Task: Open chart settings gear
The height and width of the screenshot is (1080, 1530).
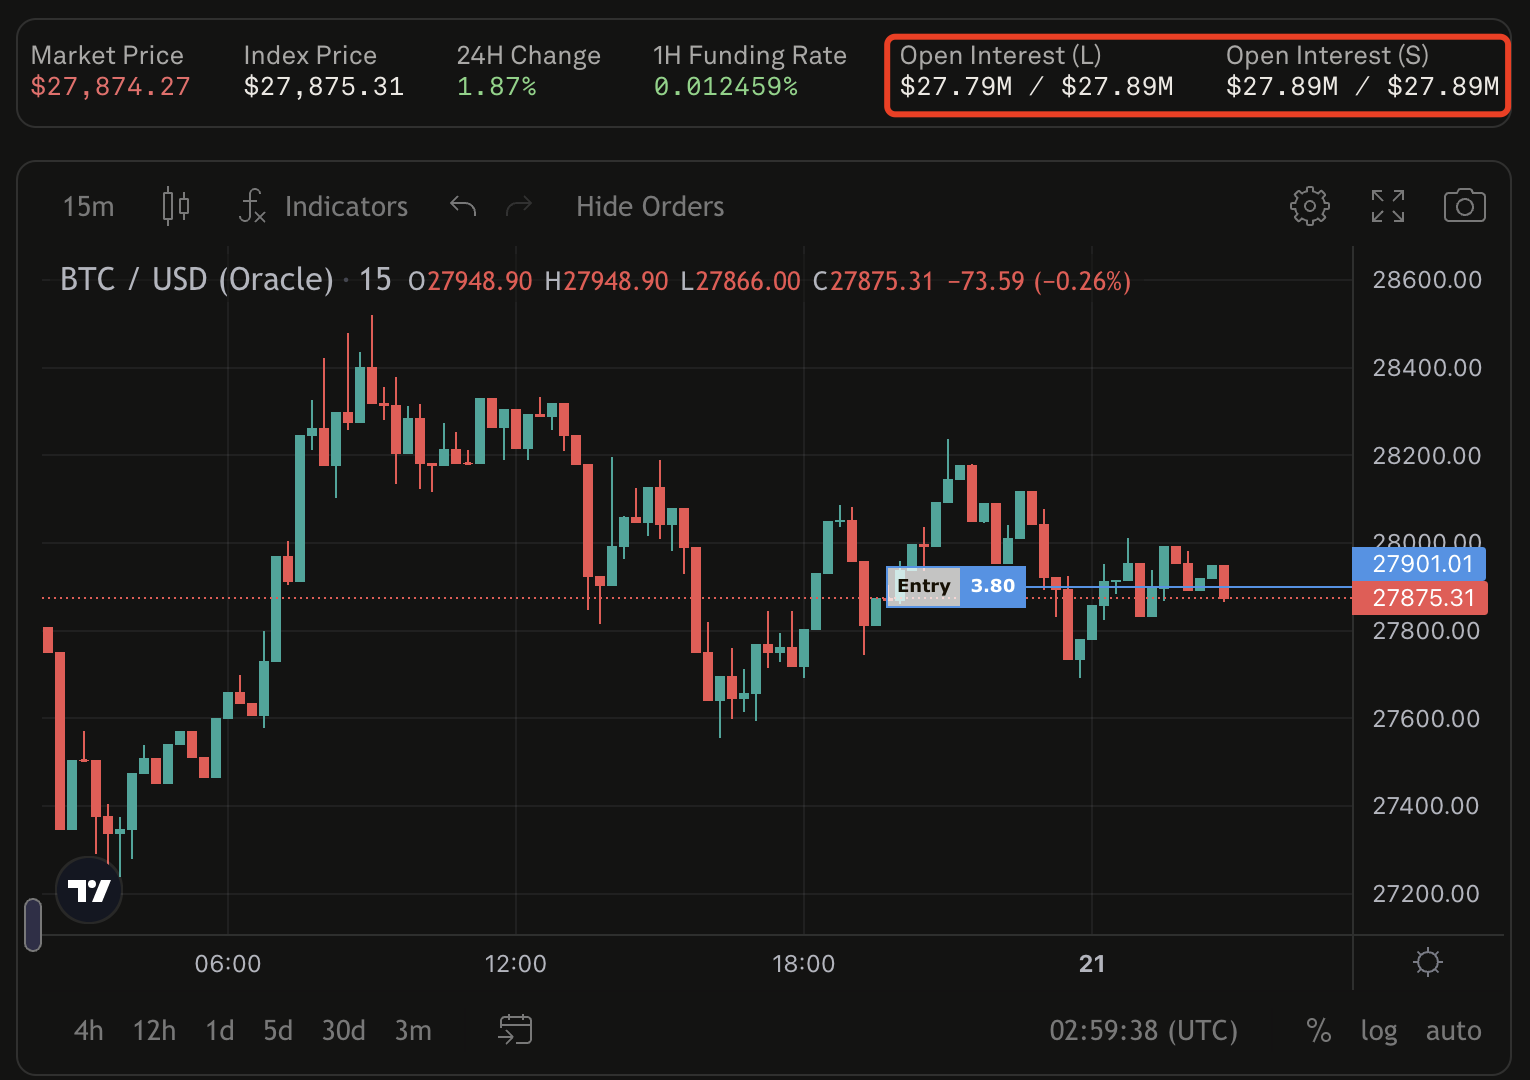Action: pos(1309,206)
